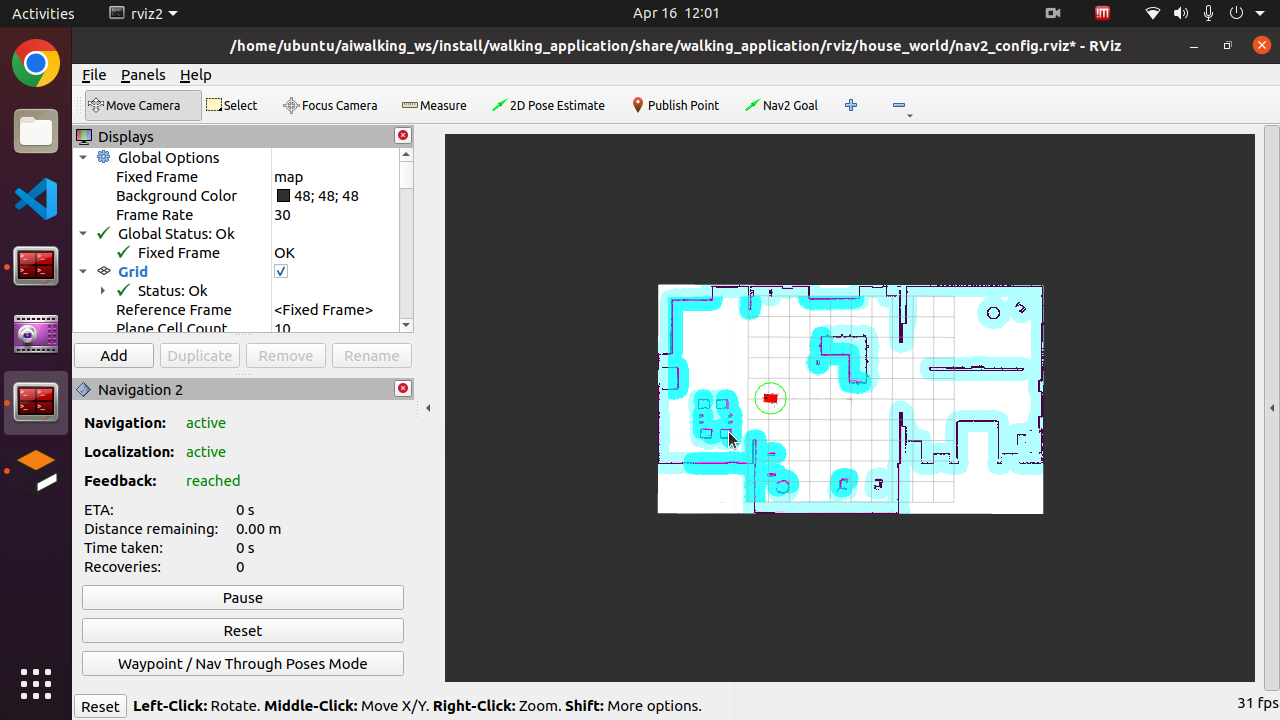
Task: Show applications grid in the dock
Action: 36,684
